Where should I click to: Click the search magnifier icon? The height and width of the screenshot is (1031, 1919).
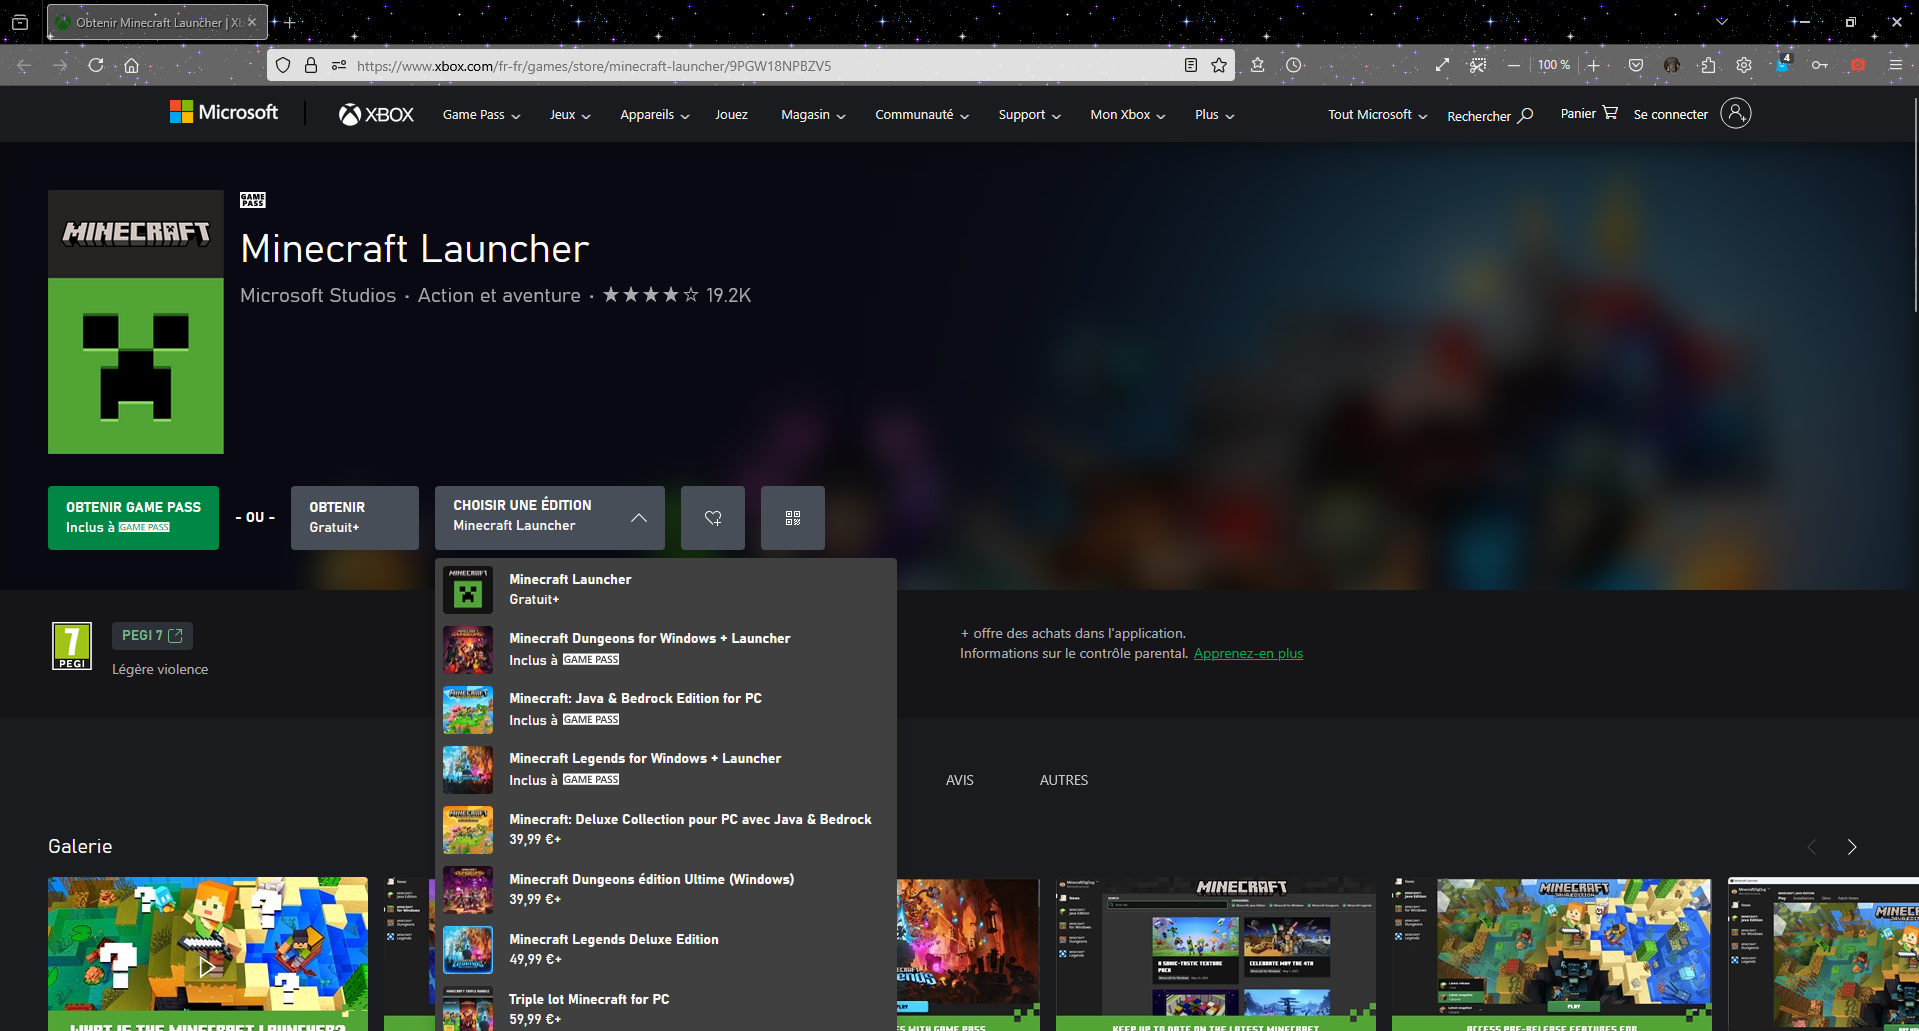tap(1525, 116)
